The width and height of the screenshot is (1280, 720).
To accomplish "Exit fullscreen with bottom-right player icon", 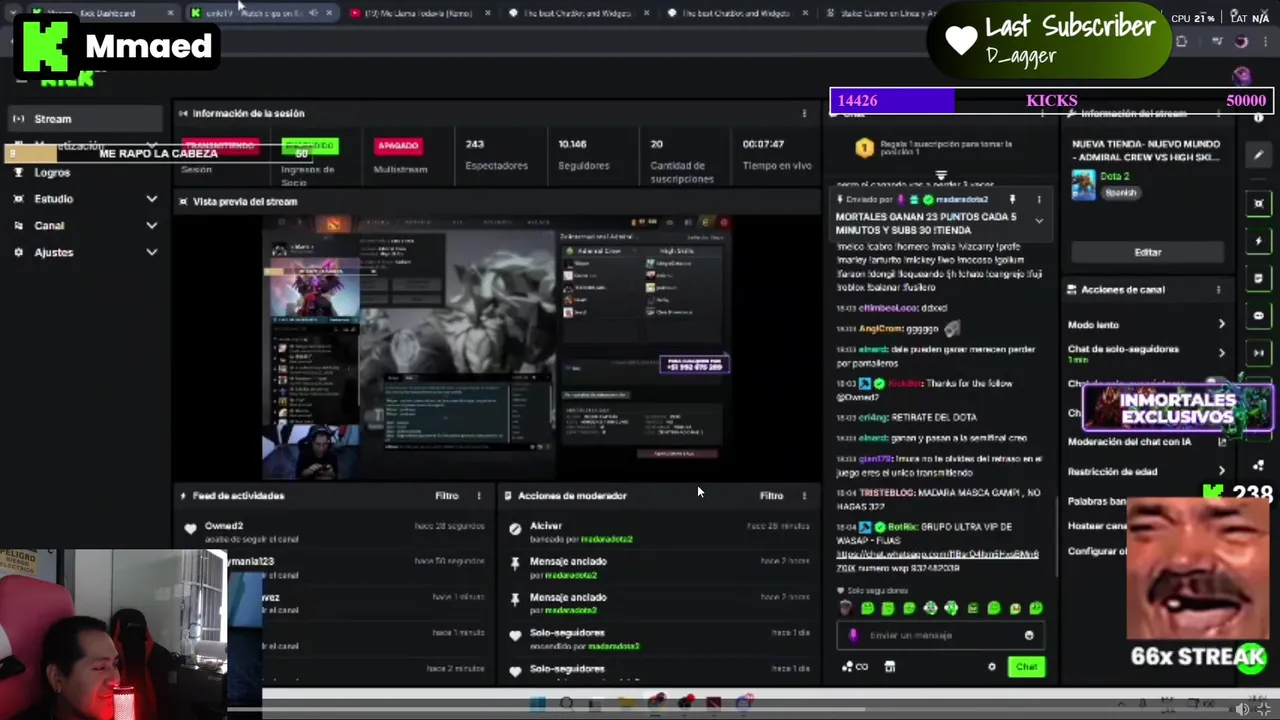I will (x=1264, y=709).
